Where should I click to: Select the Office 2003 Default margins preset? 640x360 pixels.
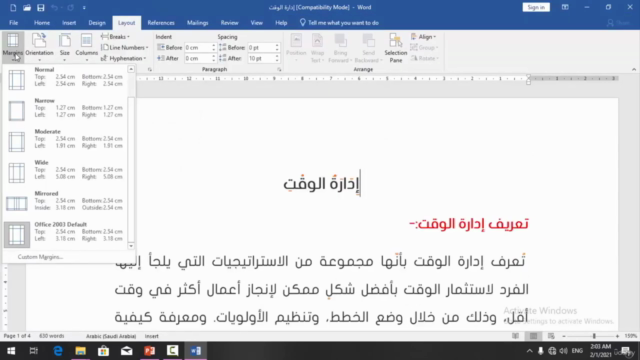coord(65,234)
